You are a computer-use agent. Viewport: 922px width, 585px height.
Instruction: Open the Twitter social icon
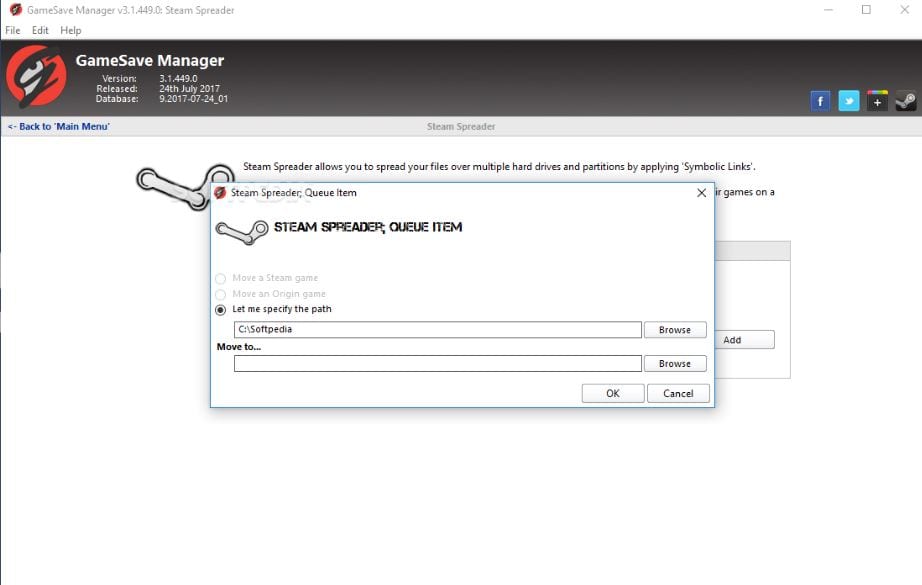(848, 101)
